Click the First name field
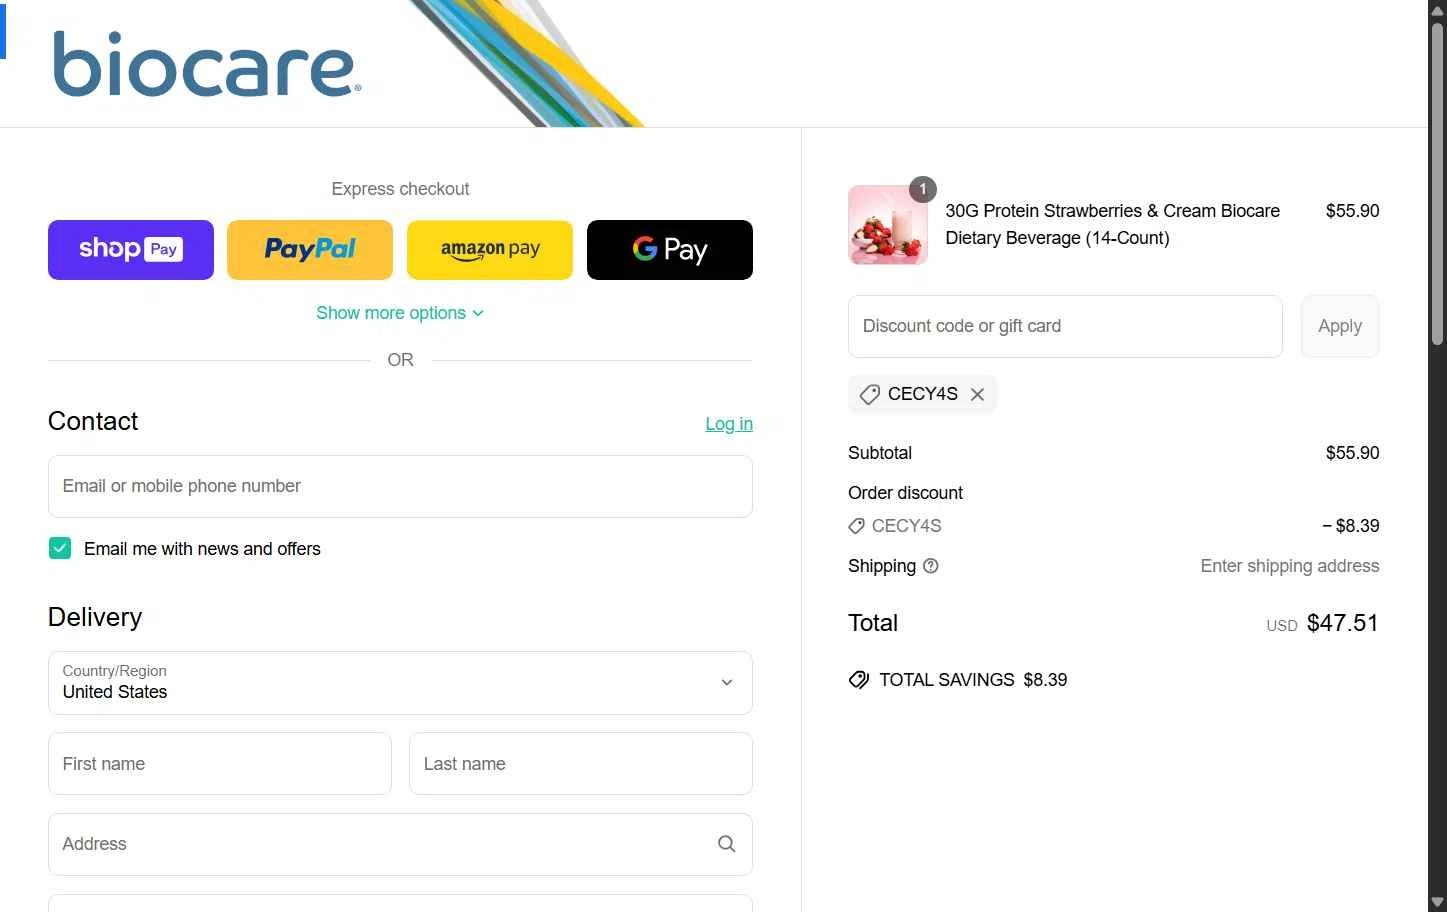 point(220,764)
